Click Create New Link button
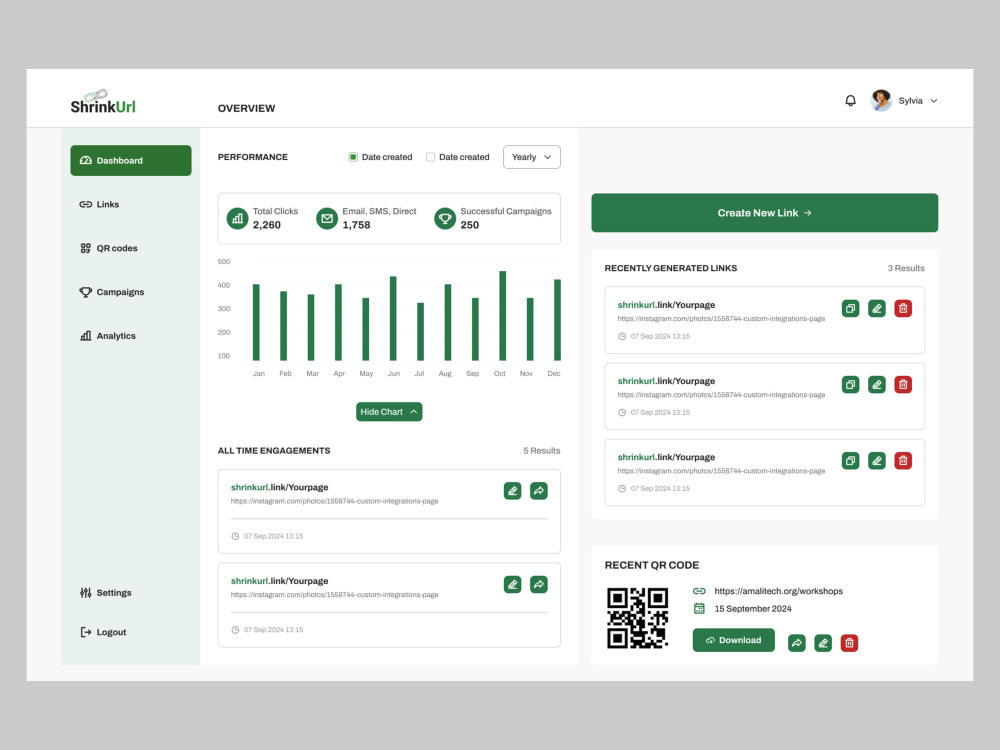The height and width of the screenshot is (750, 1000). point(764,213)
